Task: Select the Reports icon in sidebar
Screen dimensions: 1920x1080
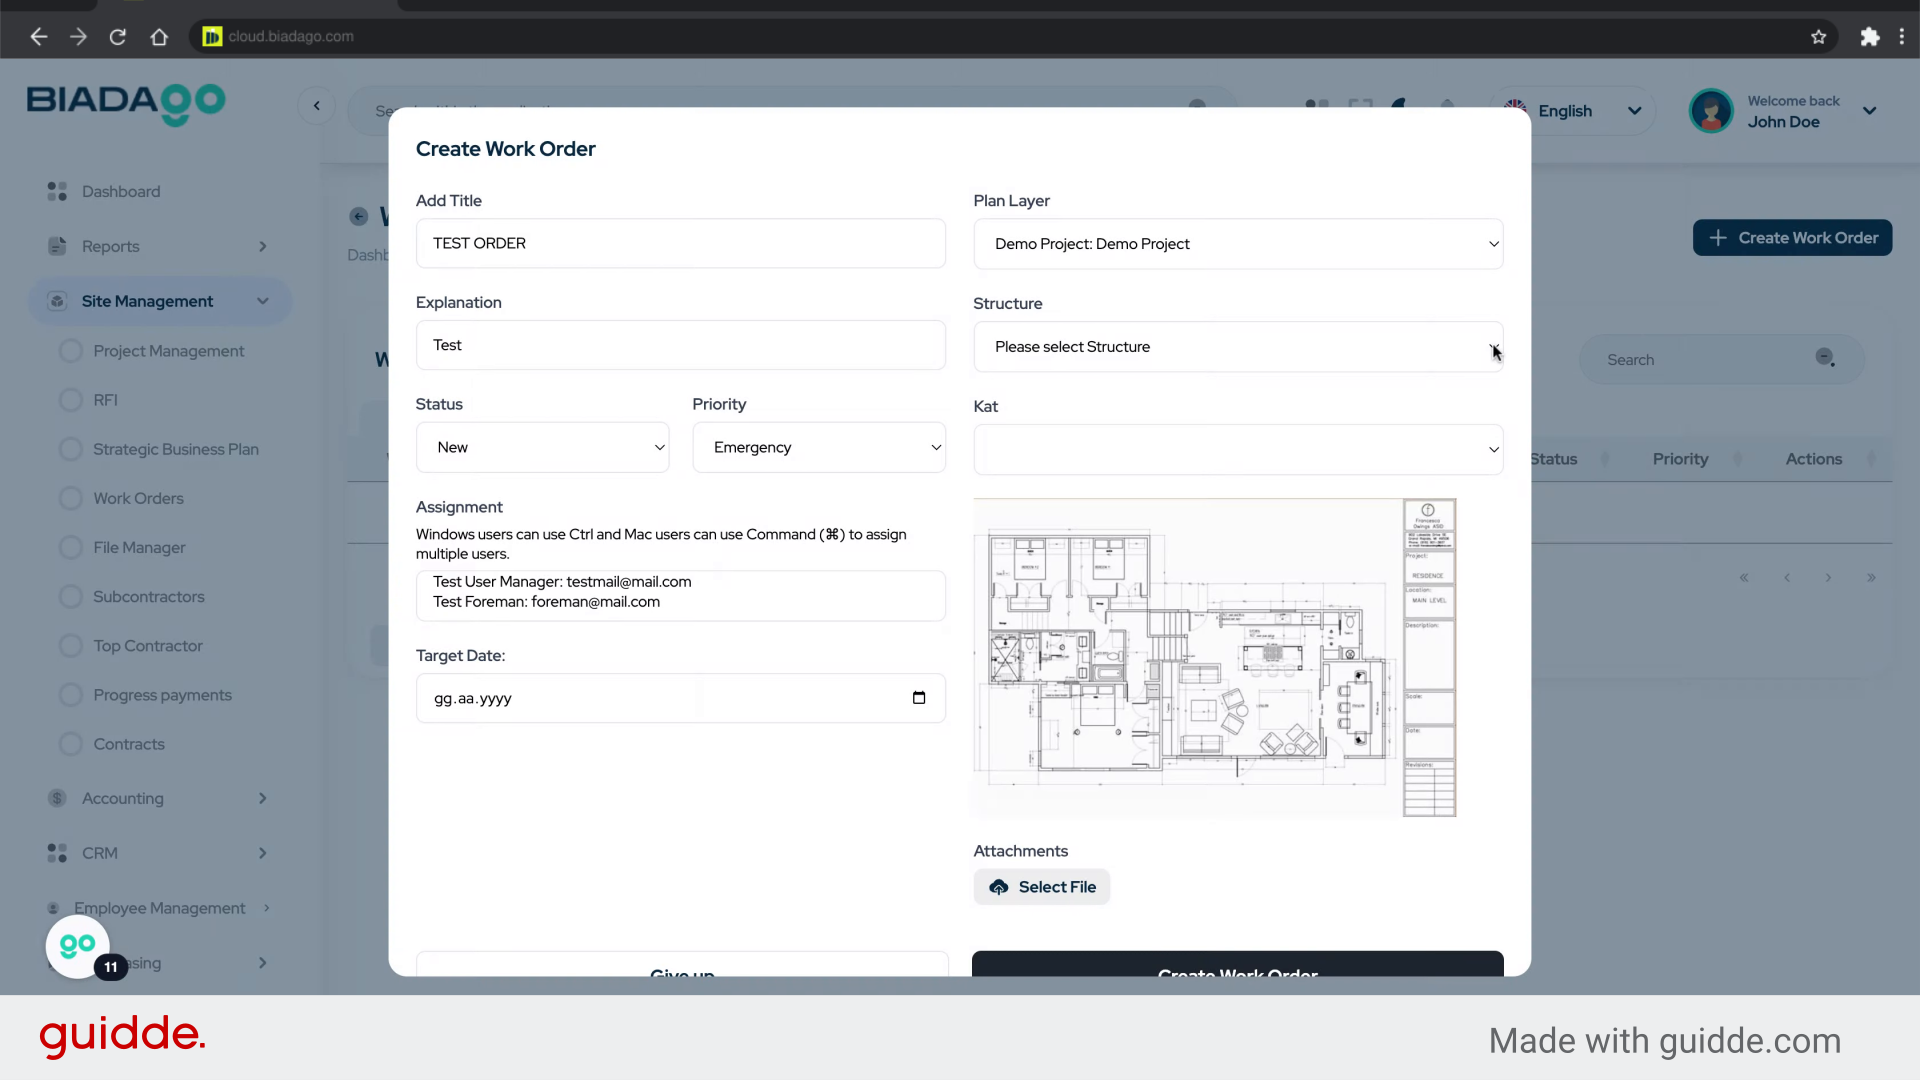Action: tap(55, 246)
